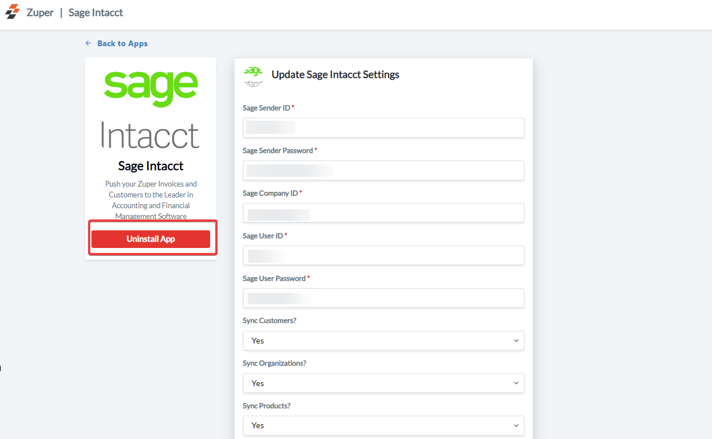Go back to Apps

point(122,44)
